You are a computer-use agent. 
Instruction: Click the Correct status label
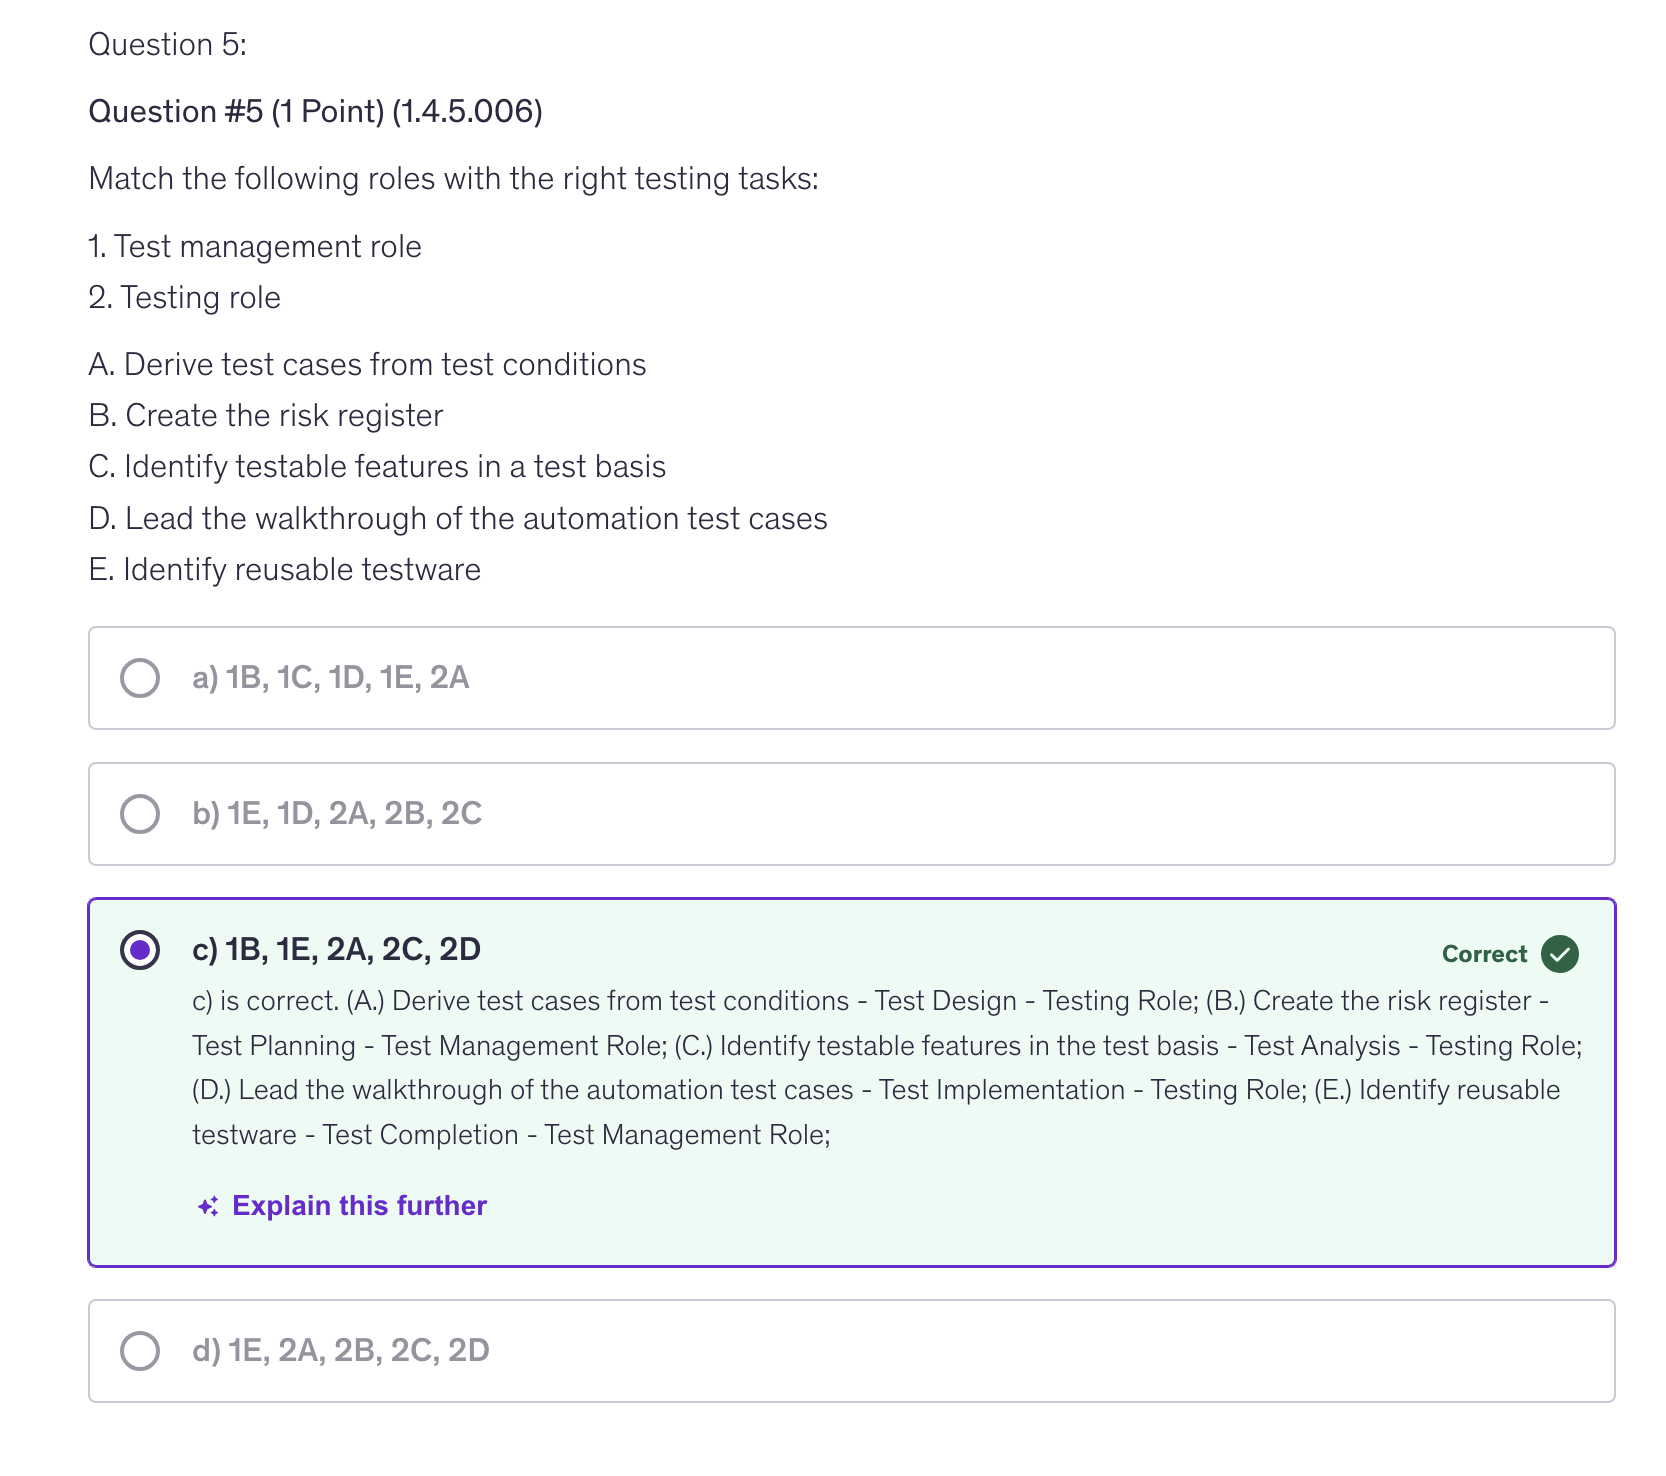pyautogui.click(x=1484, y=954)
